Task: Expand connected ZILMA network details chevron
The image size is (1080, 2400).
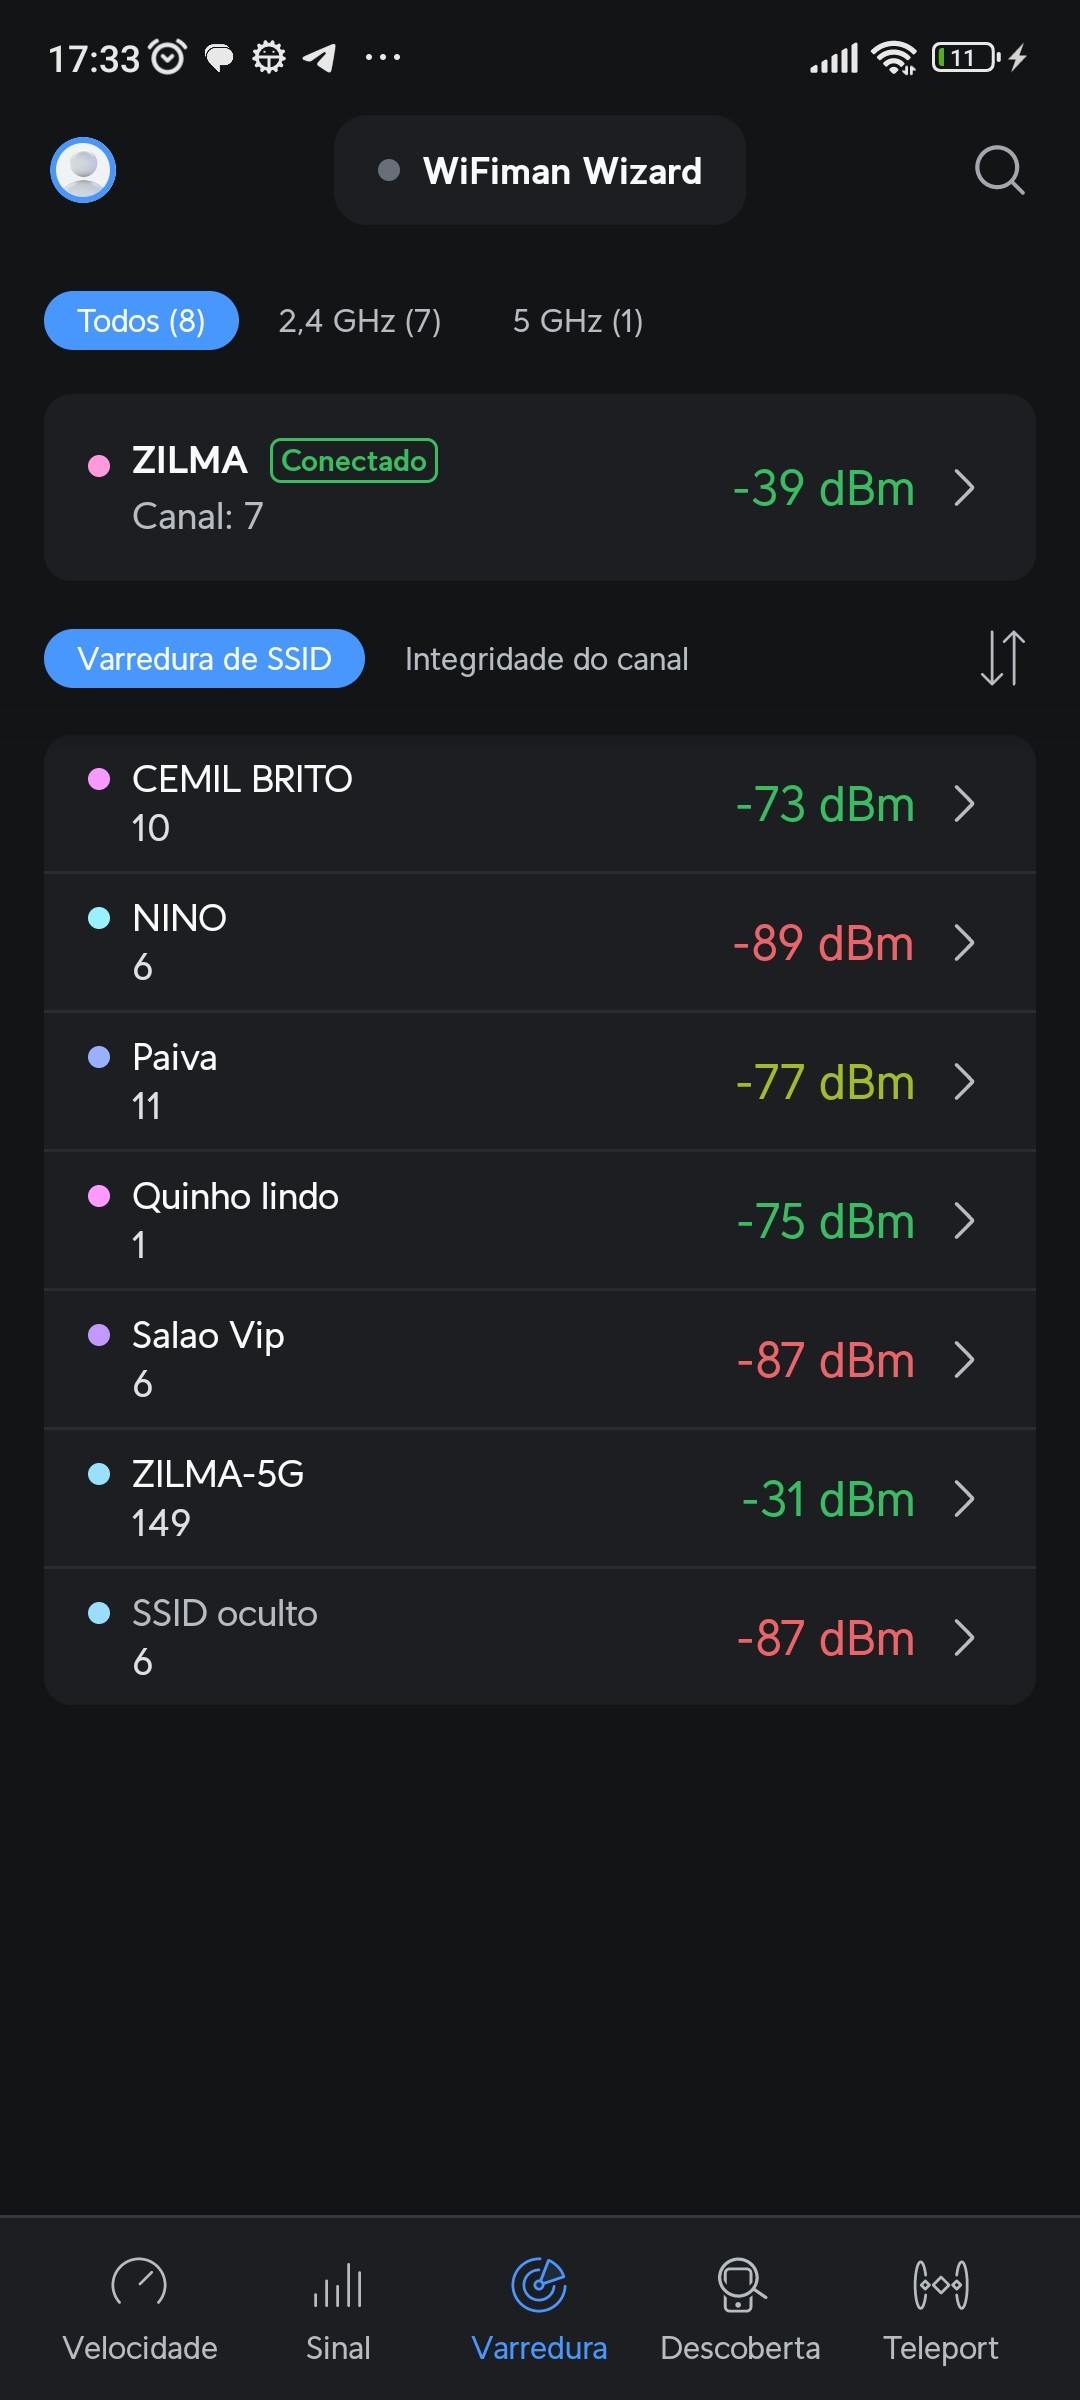Action: 964,488
